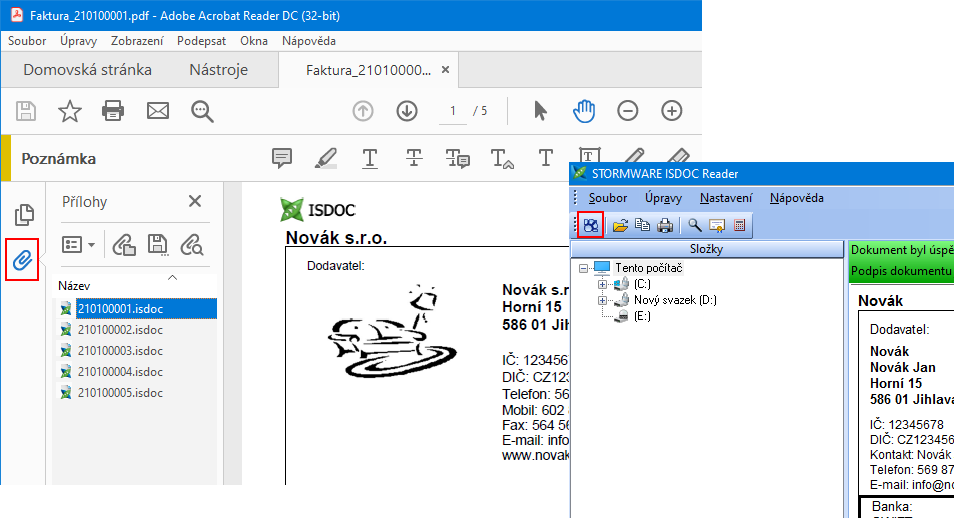
Task: Magnifier icon in ISDOC Reader toolbar
Action: [x=694, y=225]
